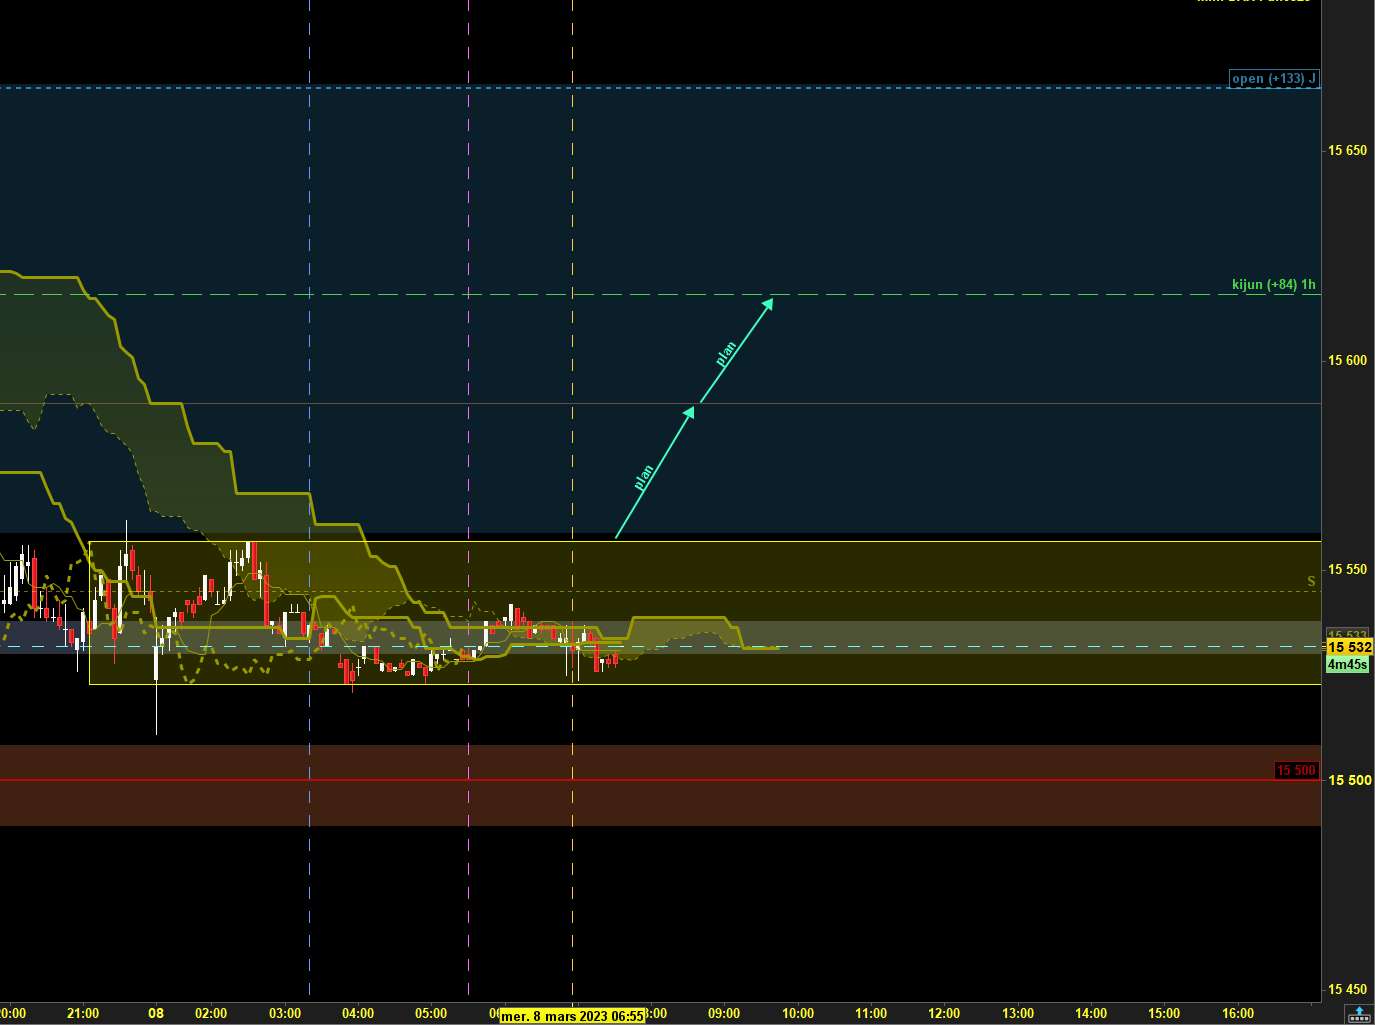This screenshot has height=1025, width=1375.
Task: Click the 05:00 time axis label
Action: coord(431,1013)
